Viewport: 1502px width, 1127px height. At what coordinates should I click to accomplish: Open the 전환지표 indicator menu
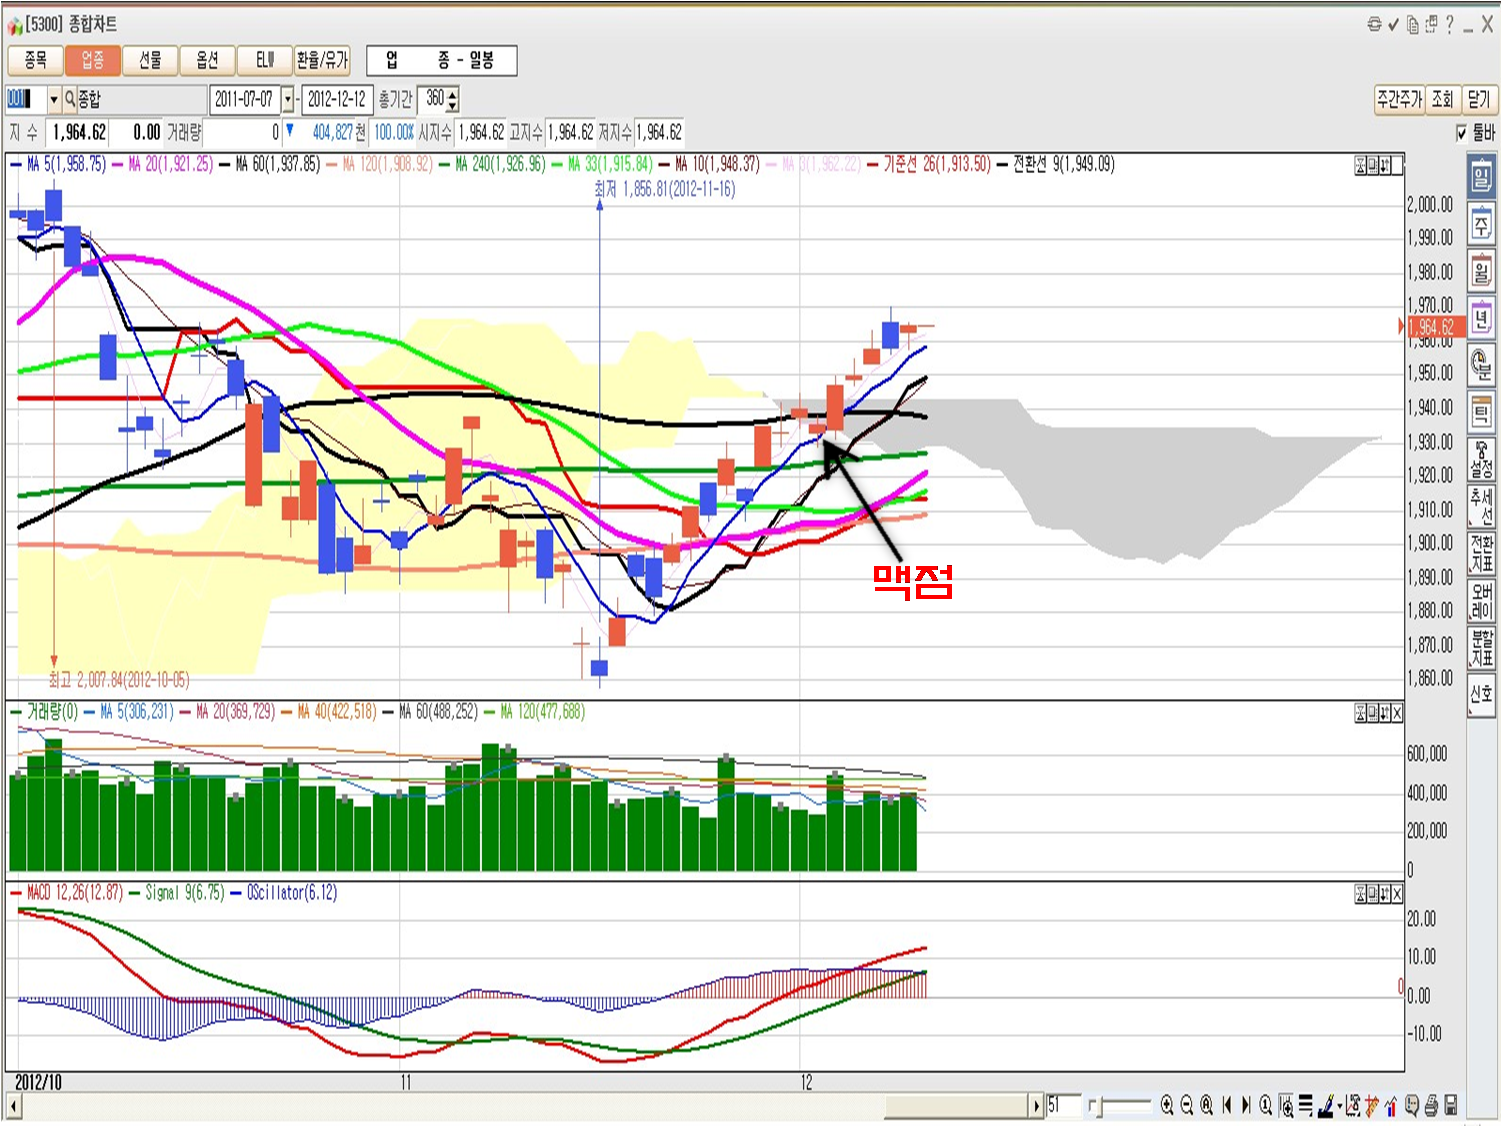click(x=1481, y=553)
